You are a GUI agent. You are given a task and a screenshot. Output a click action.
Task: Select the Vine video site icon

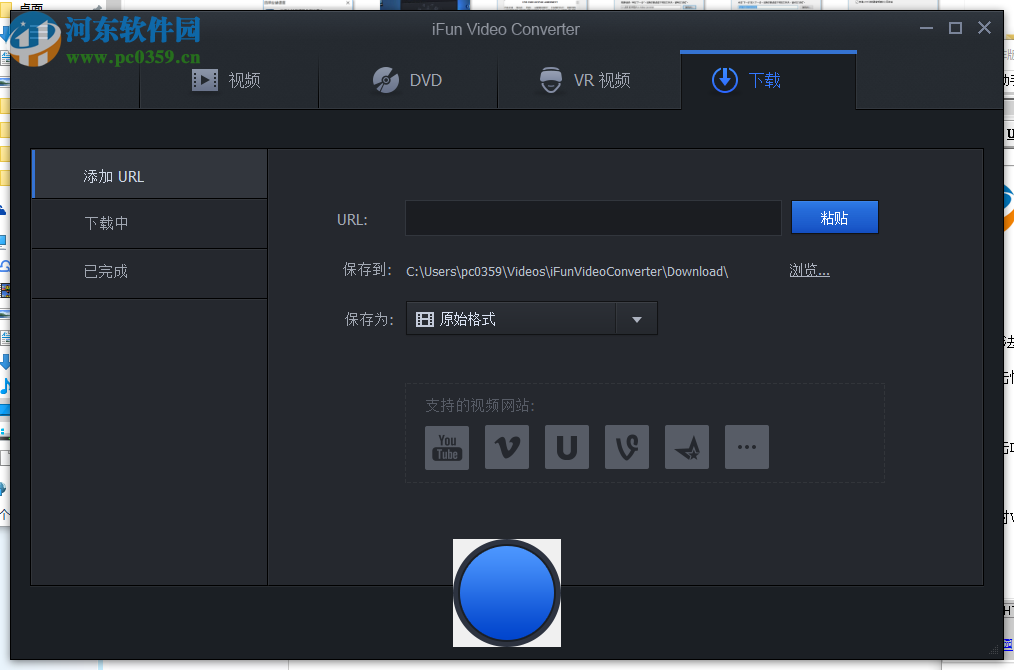626,447
